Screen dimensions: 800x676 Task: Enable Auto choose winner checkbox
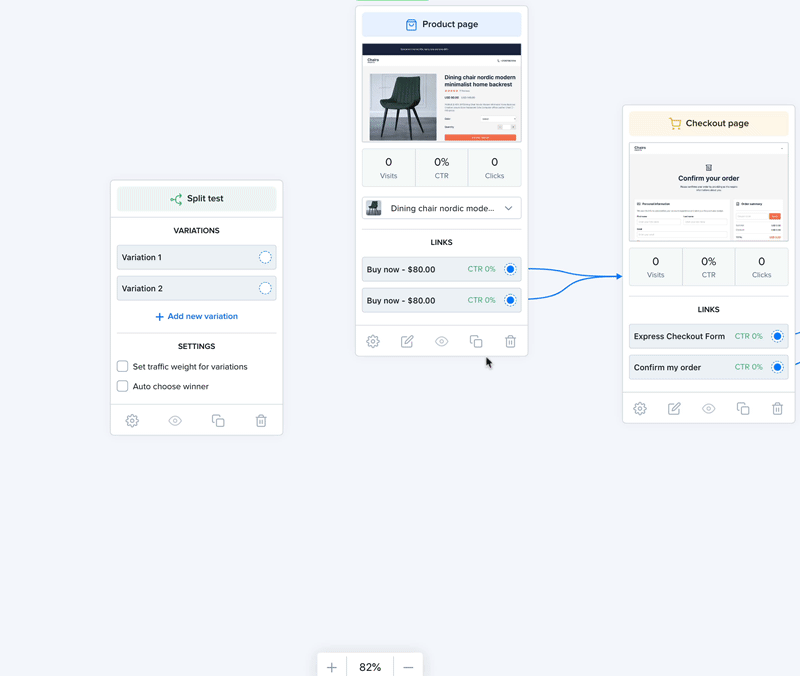point(122,386)
